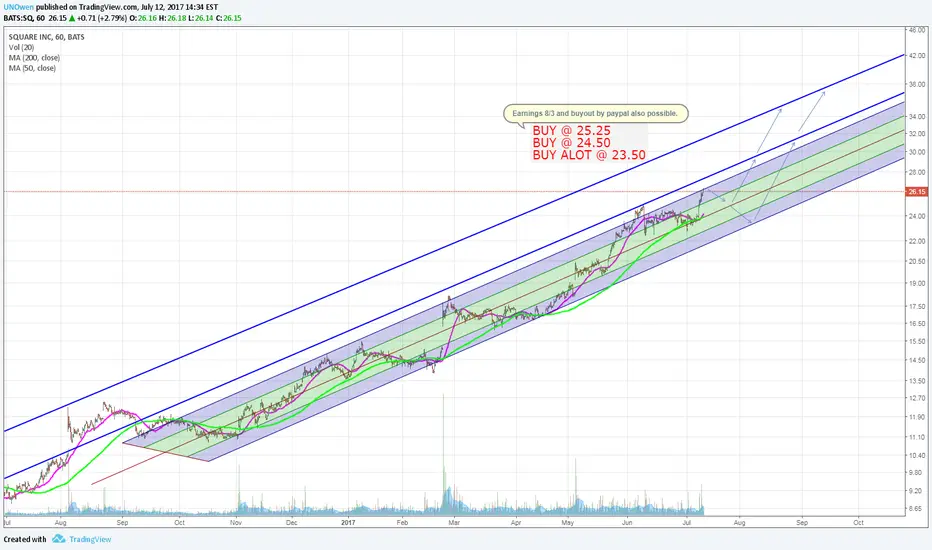Click the 16.50 price axis label
Screen dimensions: 932x550
pos(917,323)
